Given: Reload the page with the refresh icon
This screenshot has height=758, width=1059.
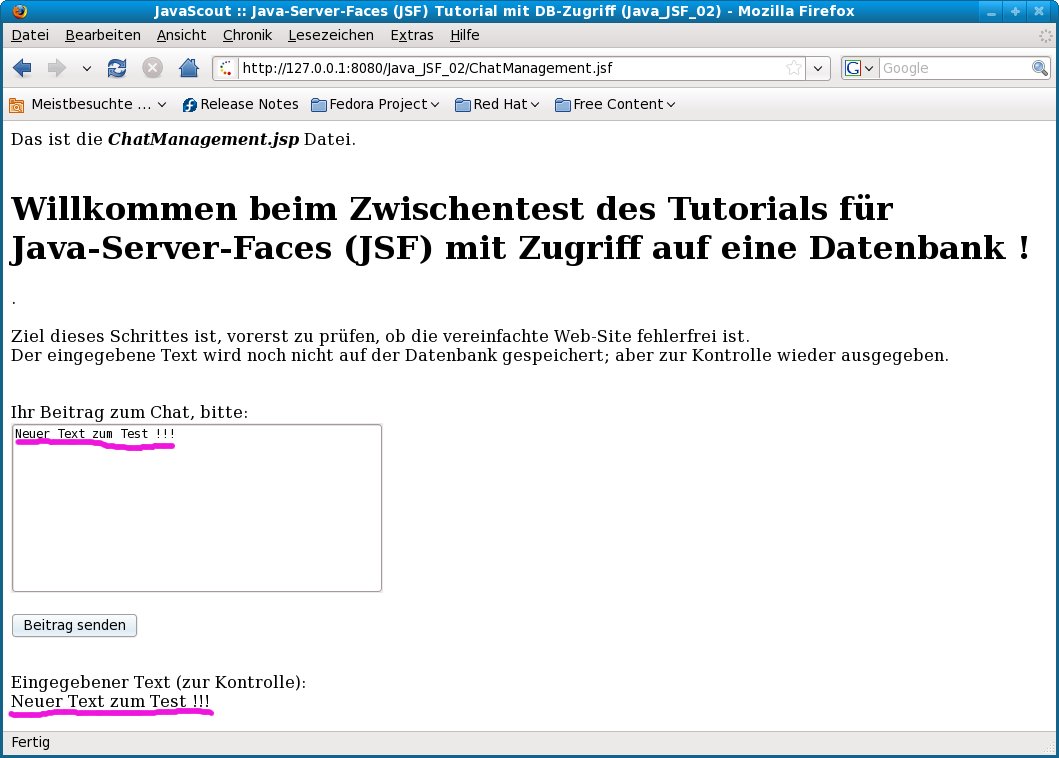Looking at the screenshot, I should 117,68.
